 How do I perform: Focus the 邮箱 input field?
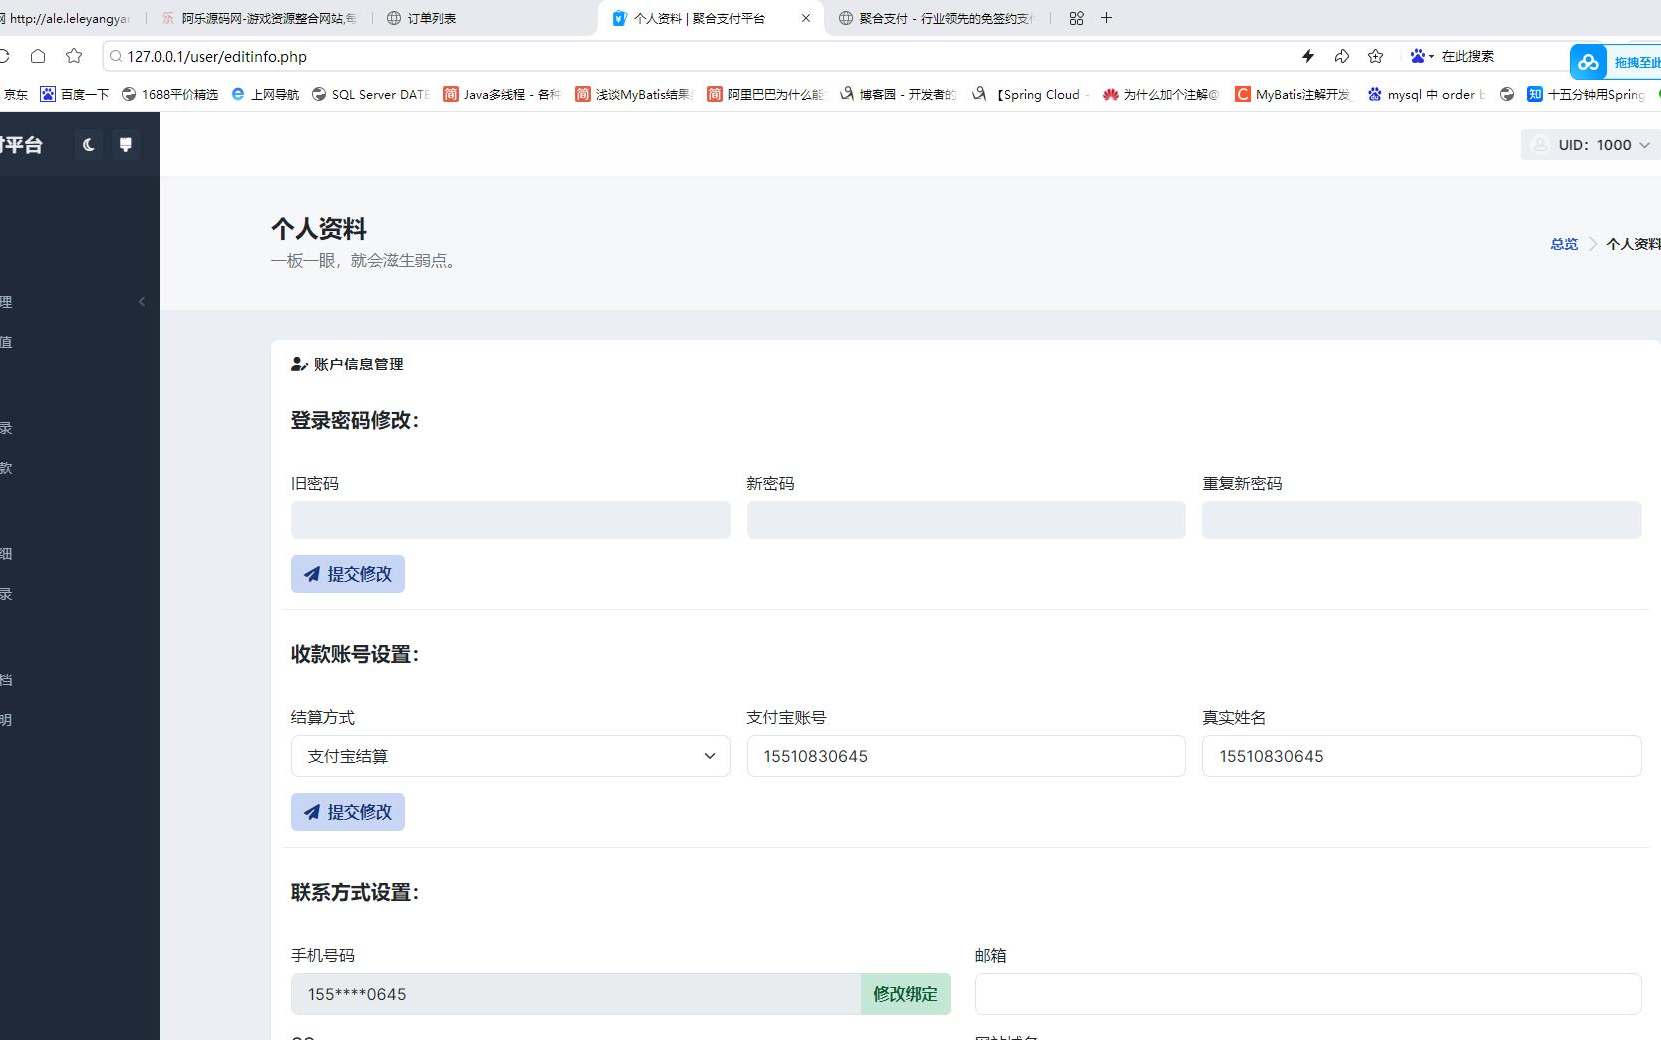(1308, 994)
